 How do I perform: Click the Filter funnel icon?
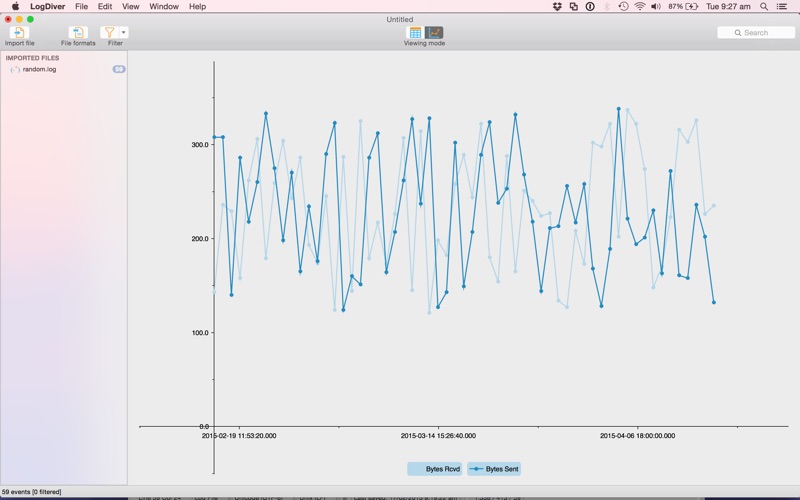click(x=109, y=33)
